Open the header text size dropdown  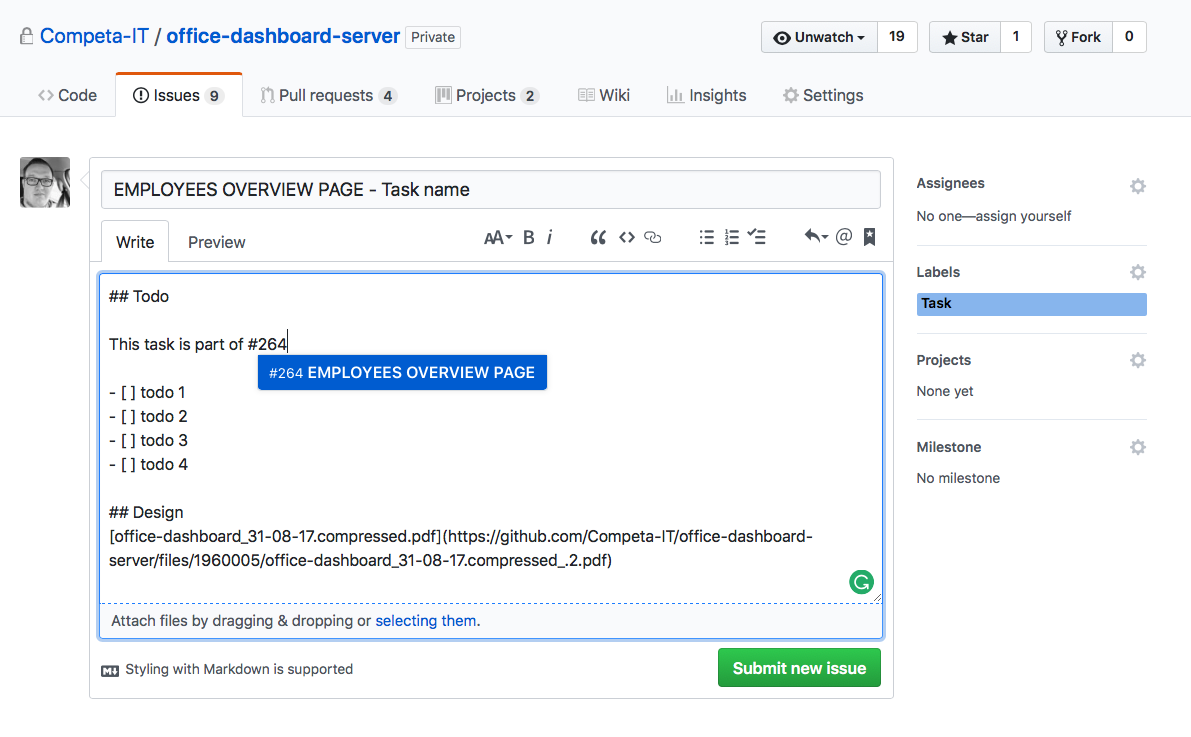(498, 237)
